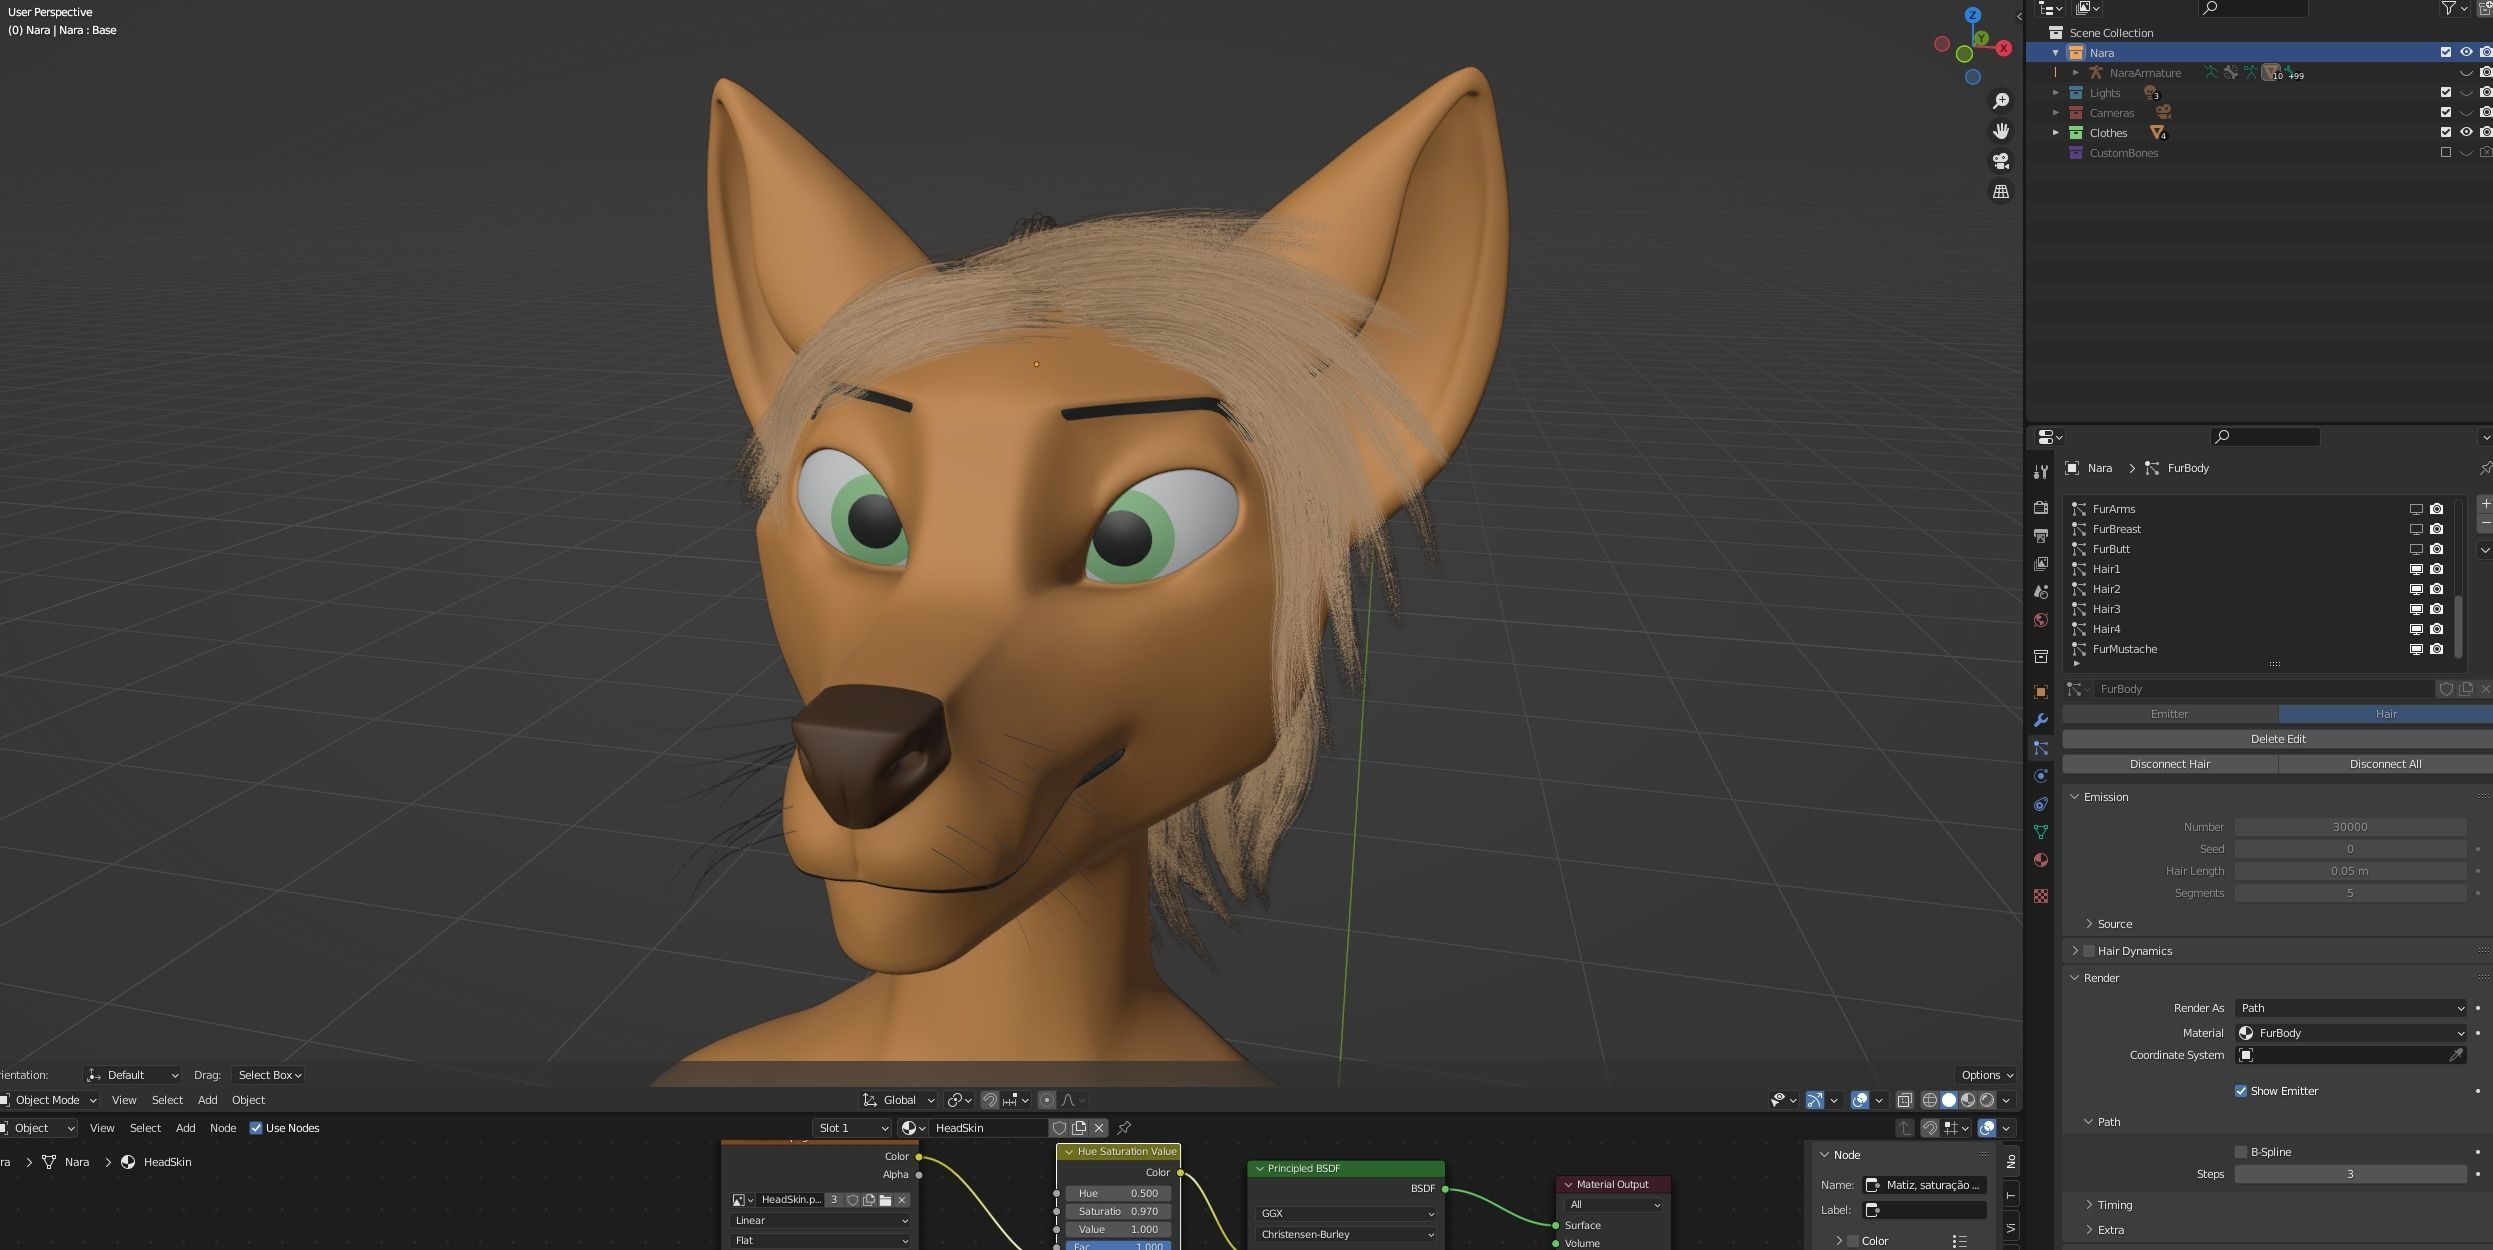Open the Texture properties tab
The image size is (2493, 1250).
pos(2040,896)
